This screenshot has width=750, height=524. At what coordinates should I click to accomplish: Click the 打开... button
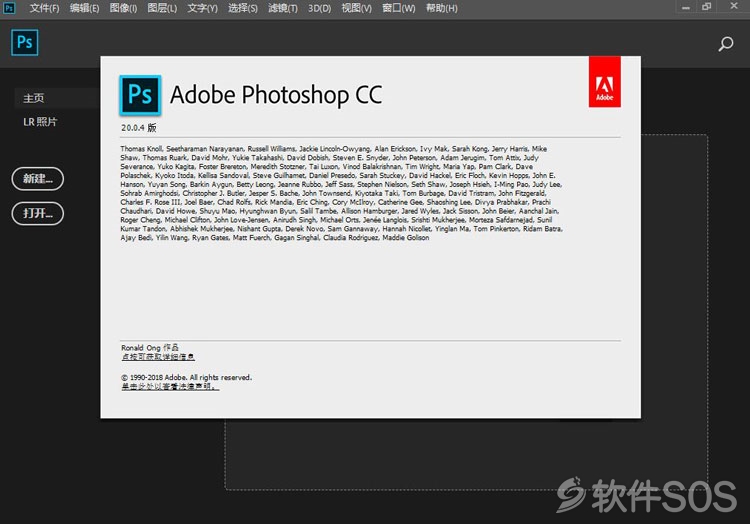point(38,213)
